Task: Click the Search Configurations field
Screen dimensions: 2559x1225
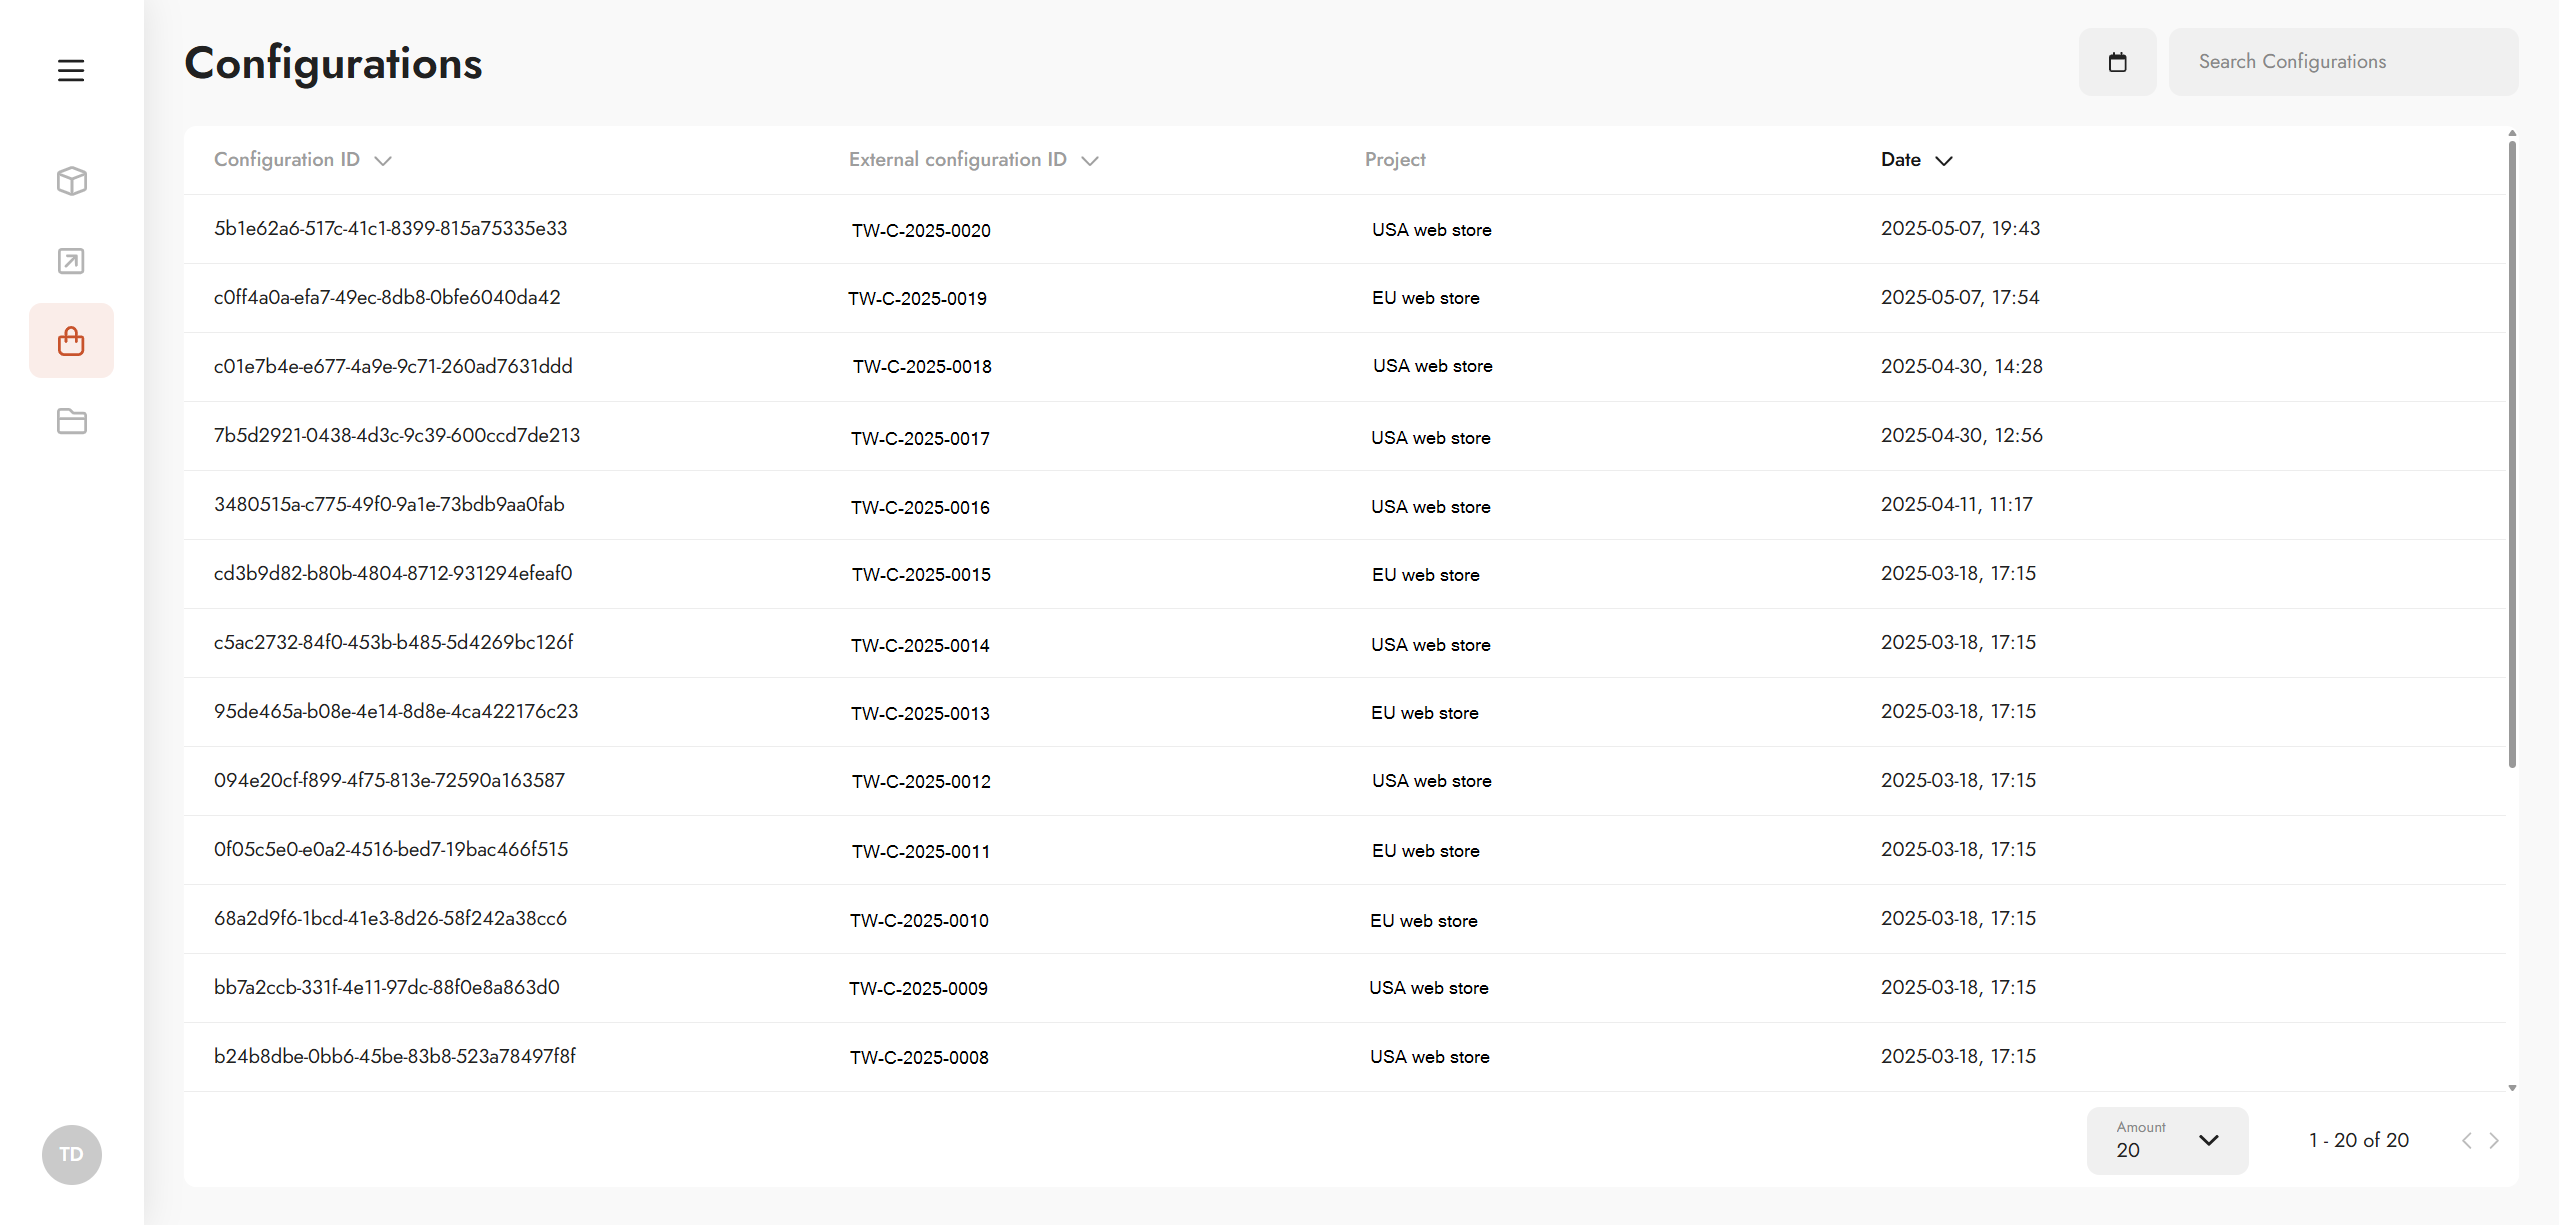Action: point(2343,62)
